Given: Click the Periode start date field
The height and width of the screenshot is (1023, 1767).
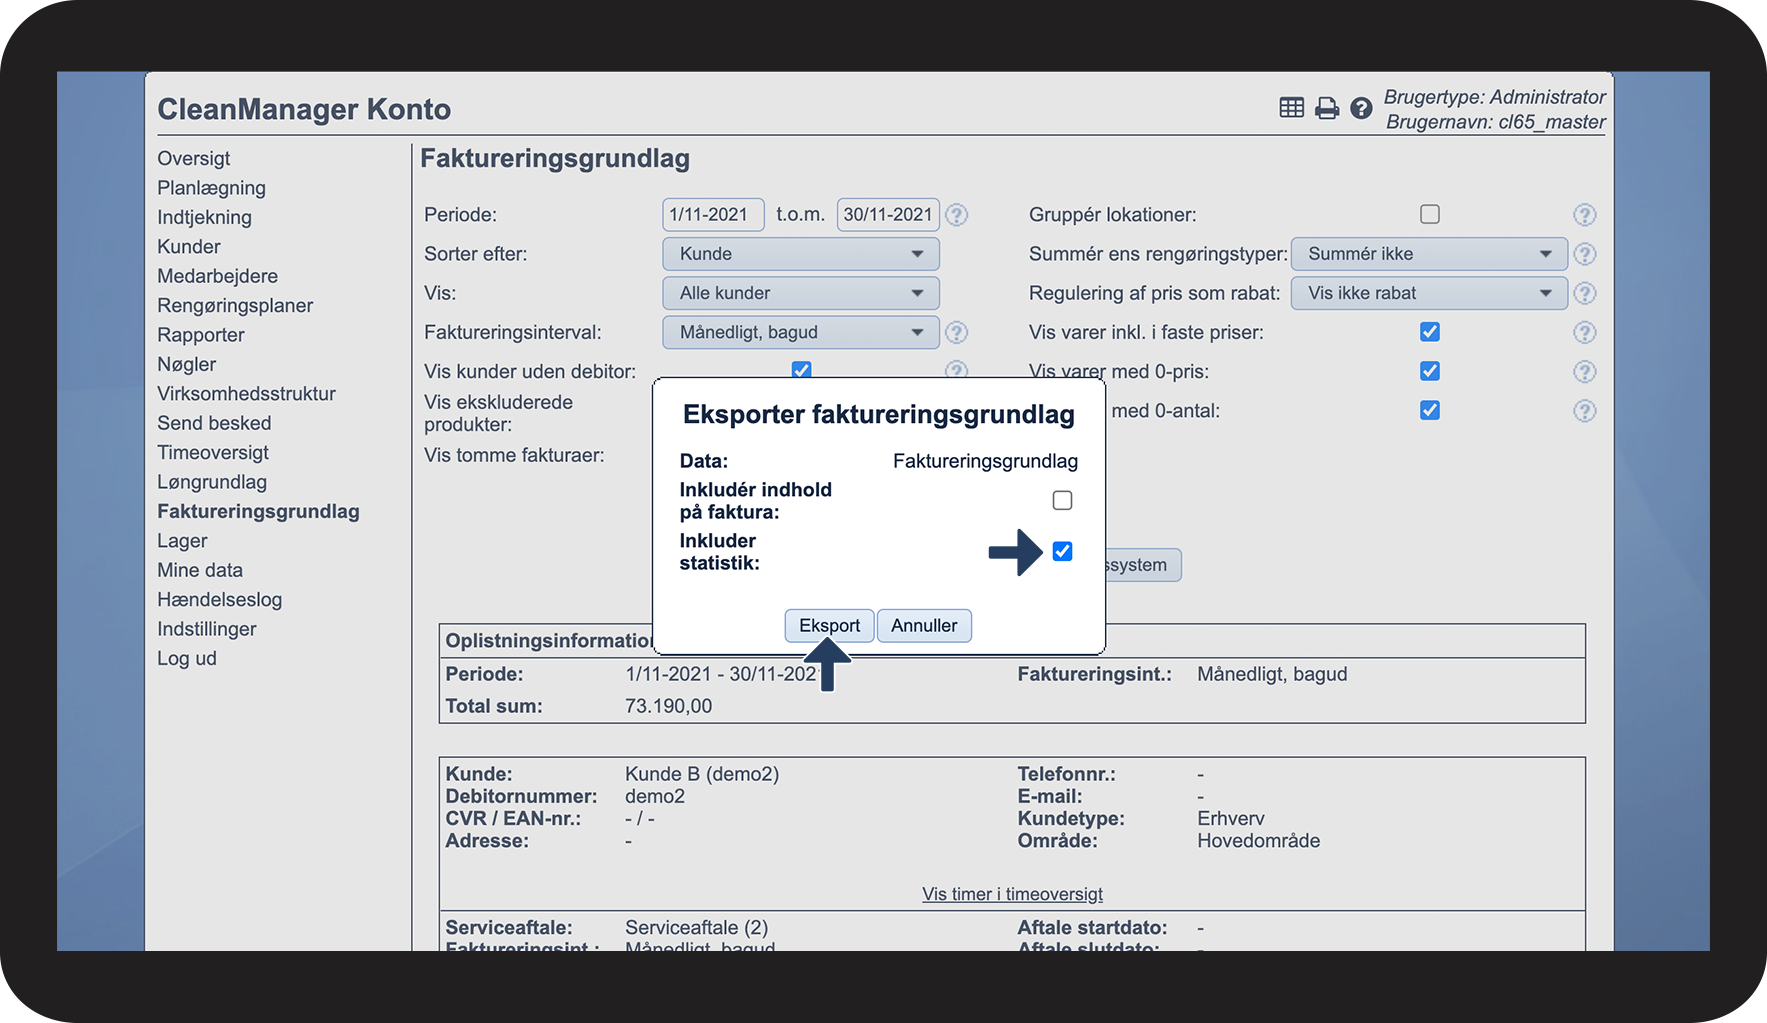Looking at the screenshot, I should [x=712, y=215].
